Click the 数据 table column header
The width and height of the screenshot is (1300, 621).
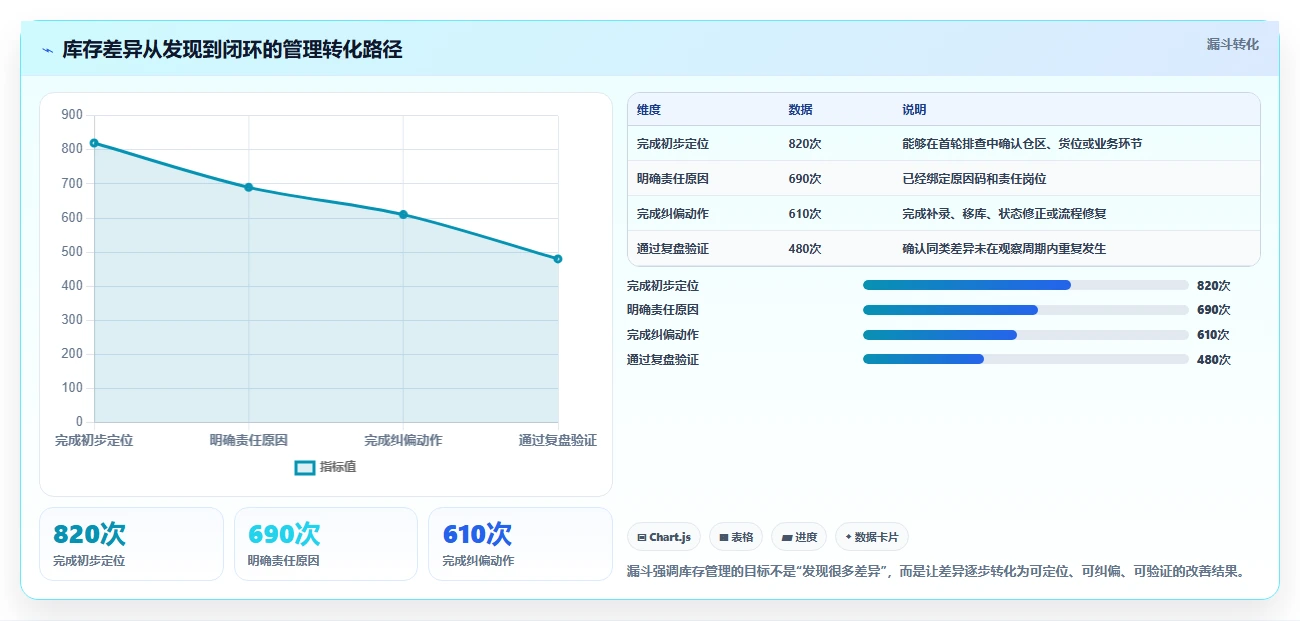coord(800,110)
